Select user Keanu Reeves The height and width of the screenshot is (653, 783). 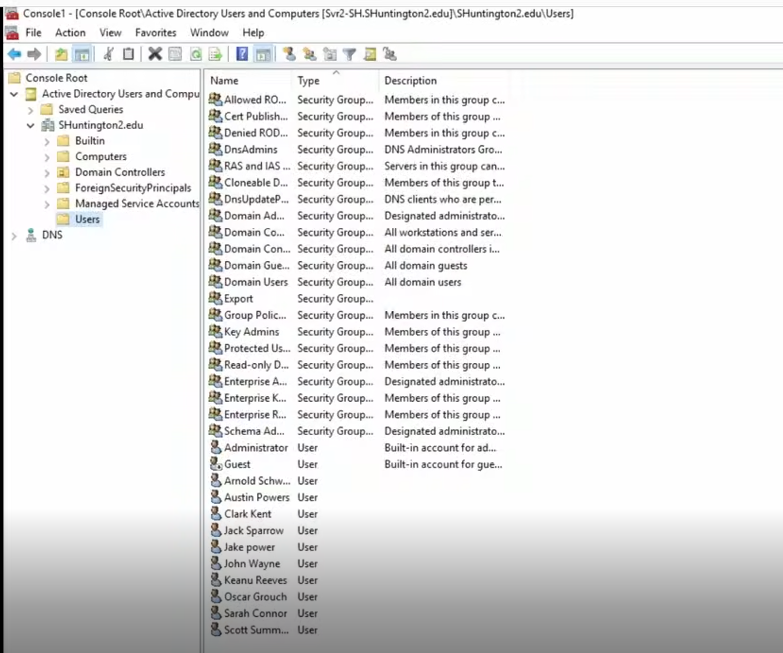(255, 580)
